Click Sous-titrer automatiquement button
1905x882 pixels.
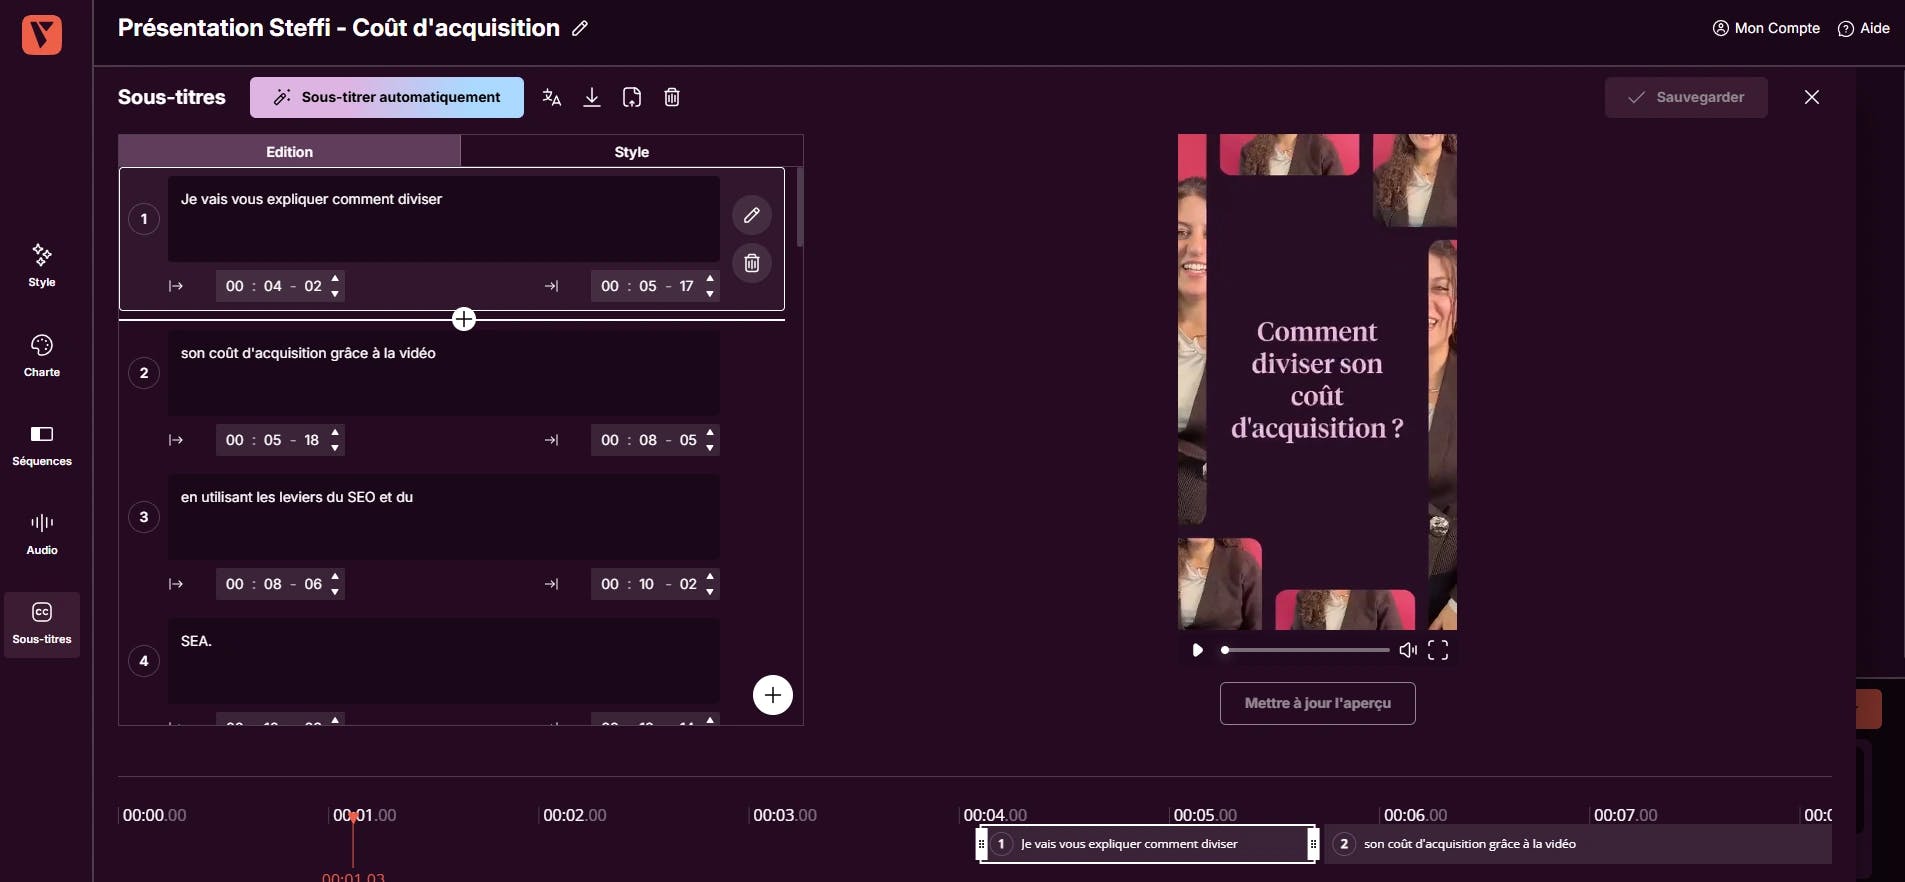(x=387, y=97)
